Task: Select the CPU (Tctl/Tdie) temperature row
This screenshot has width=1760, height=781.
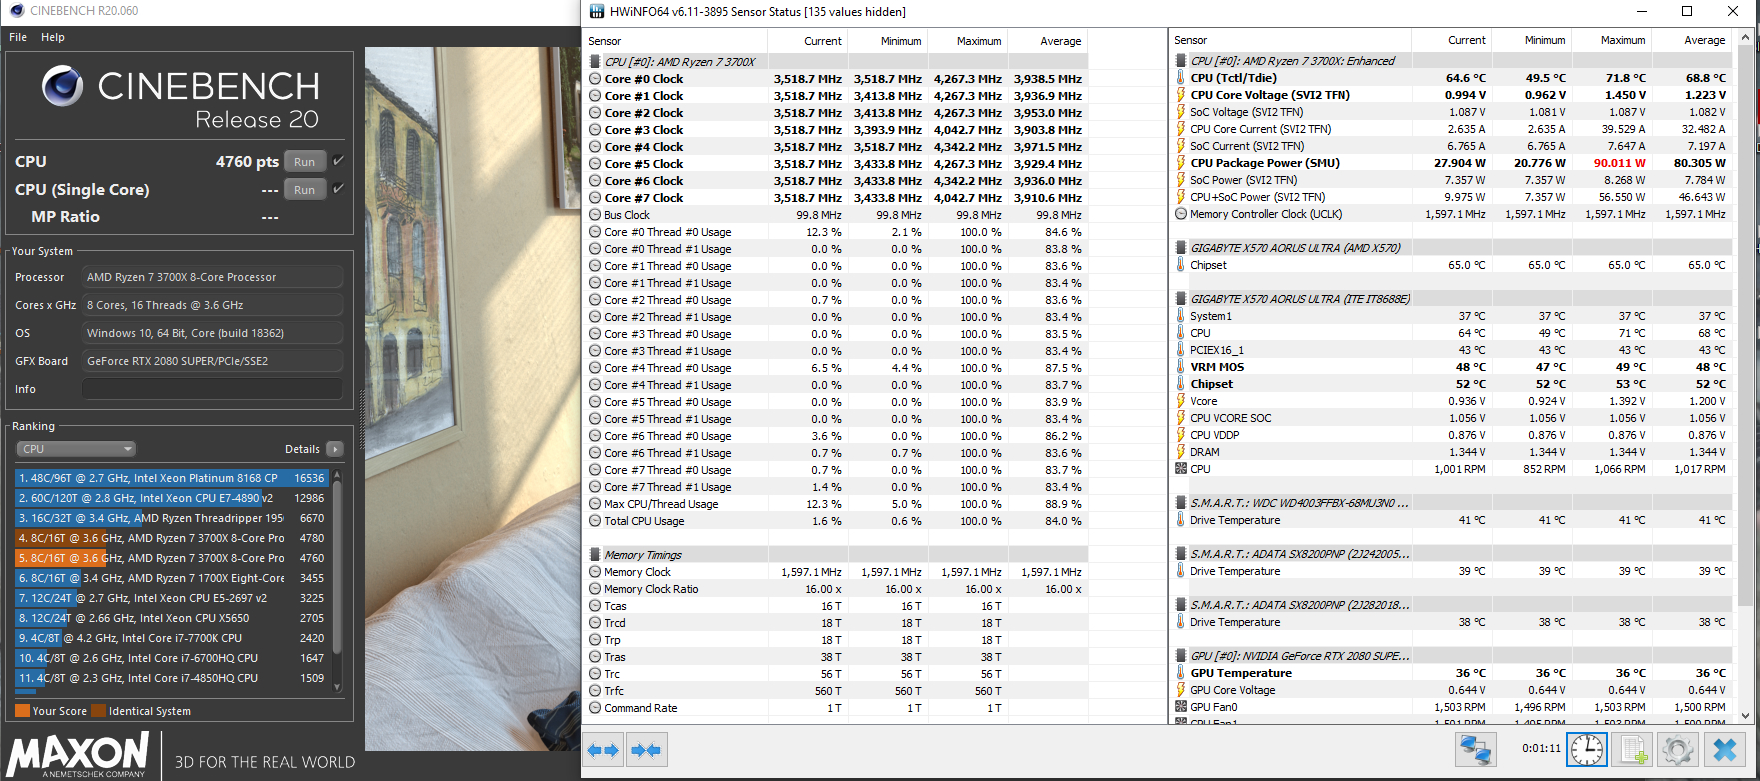Action: (x=1451, y=78)
